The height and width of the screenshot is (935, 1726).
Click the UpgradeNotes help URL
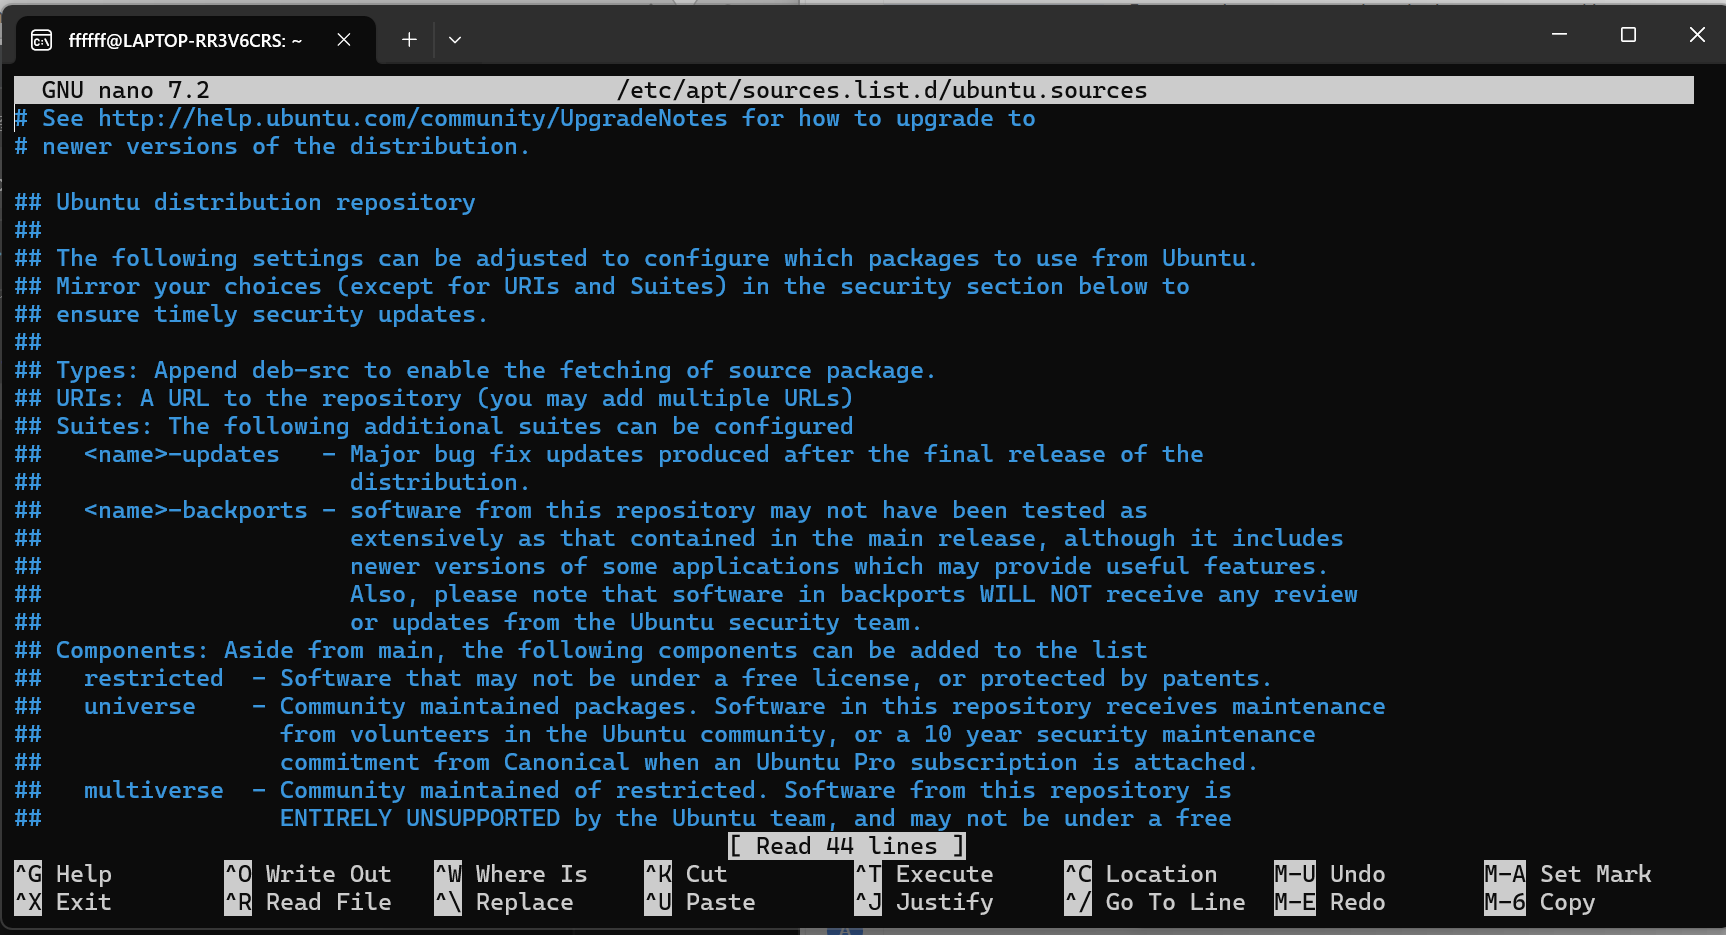coord(412,118)
